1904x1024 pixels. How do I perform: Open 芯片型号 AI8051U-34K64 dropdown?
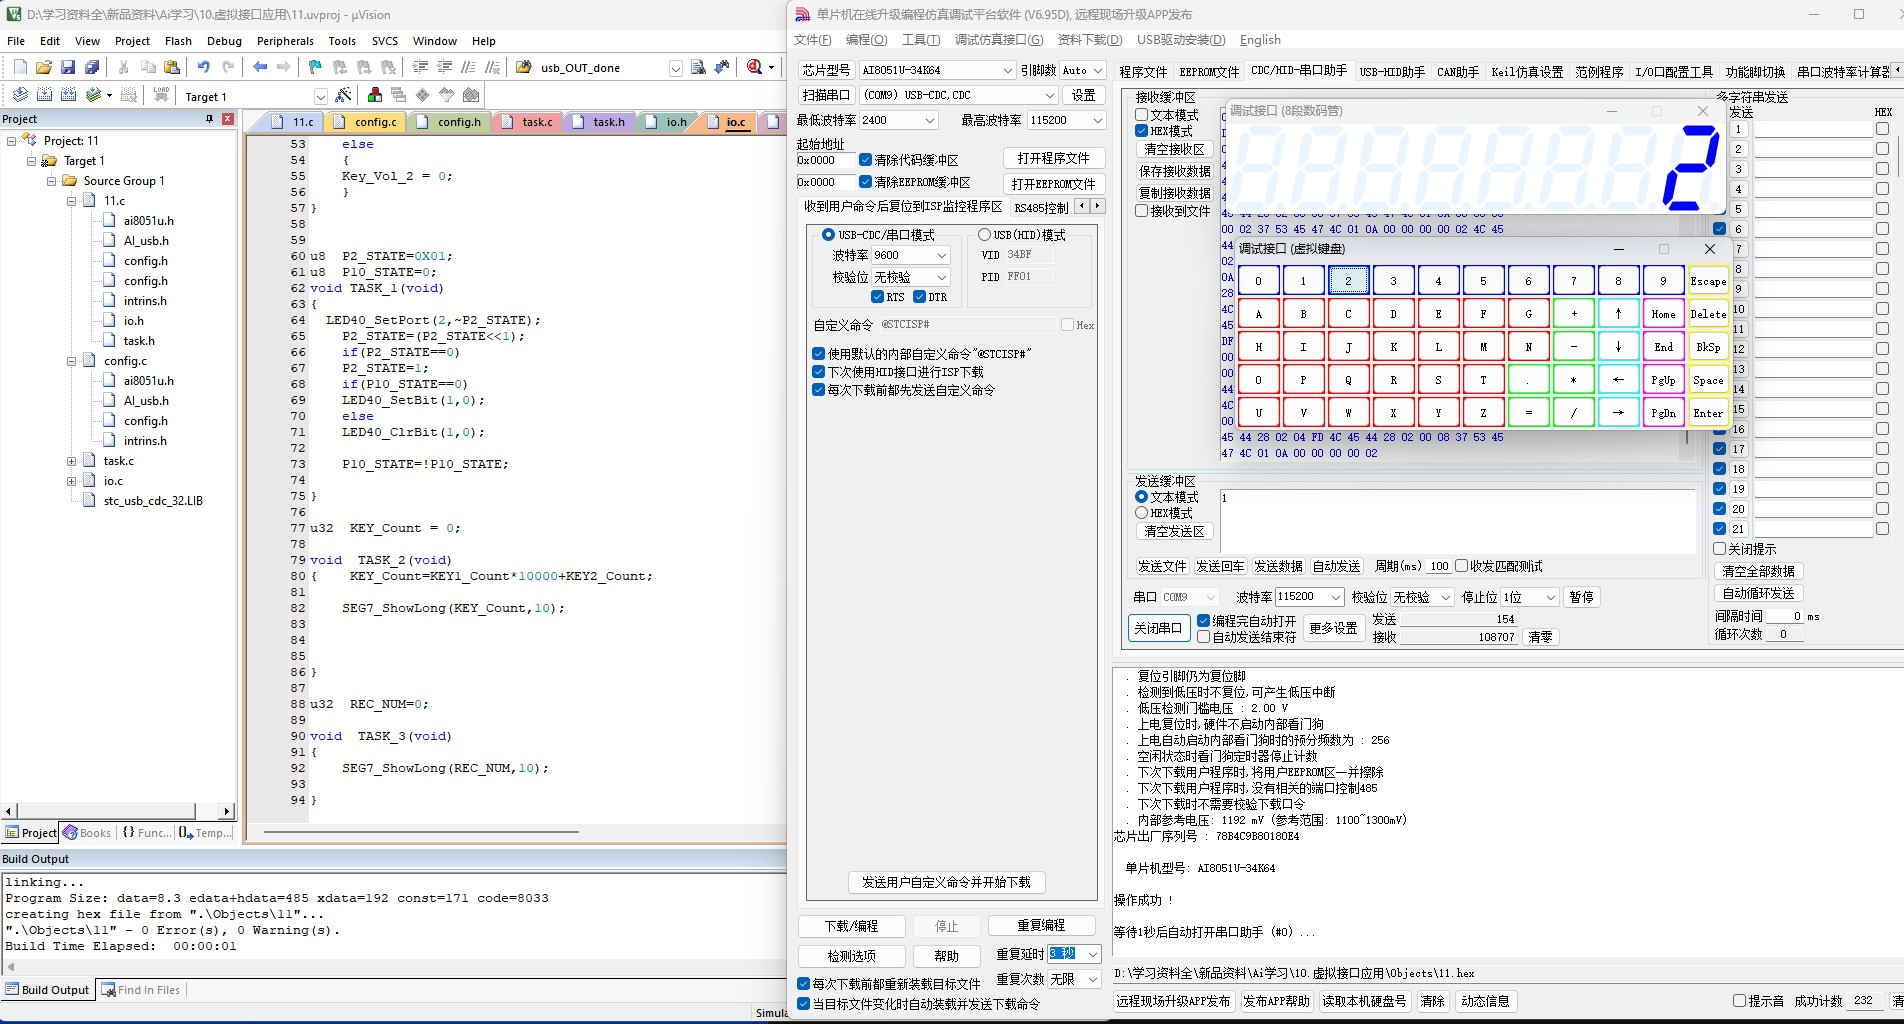[1007, 70]
